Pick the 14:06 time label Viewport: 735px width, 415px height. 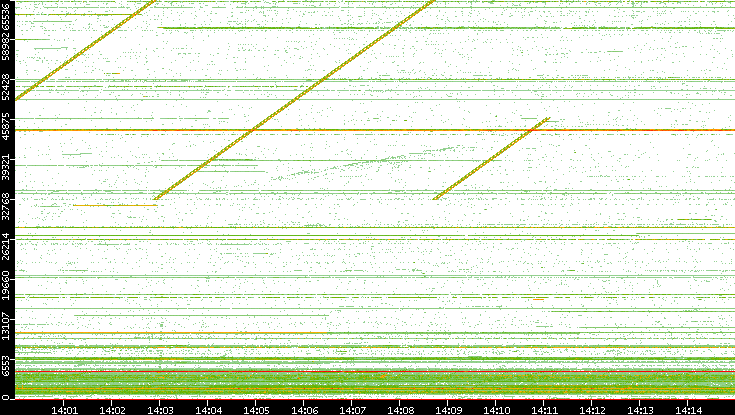[304, 410]
